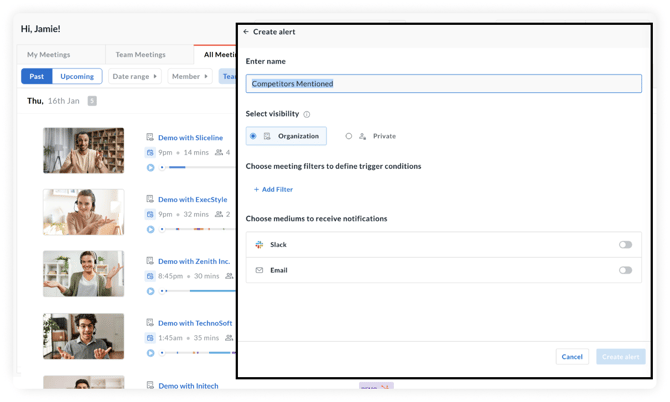Click the document icon beside Demo with TechnoSoft
The height and width of the screenshot is (402, 670).
[150, 323]
